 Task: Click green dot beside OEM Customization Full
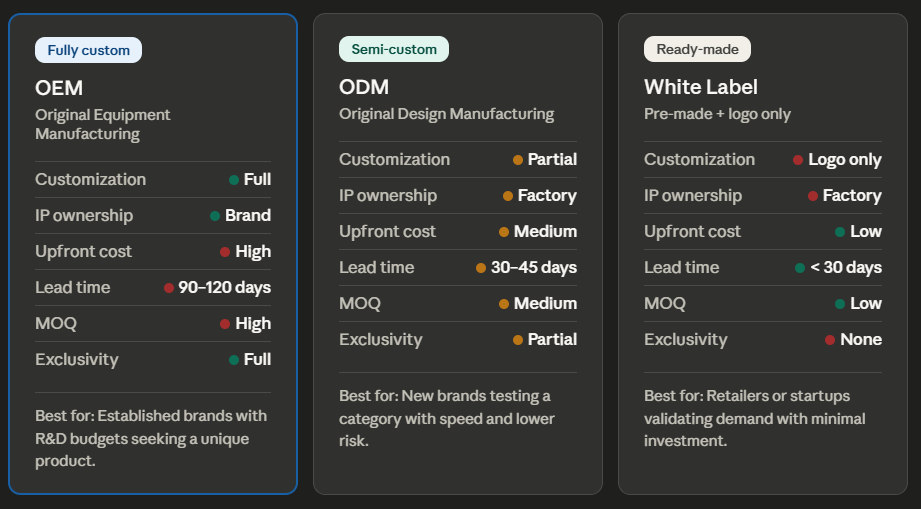[x=234, y=180]
